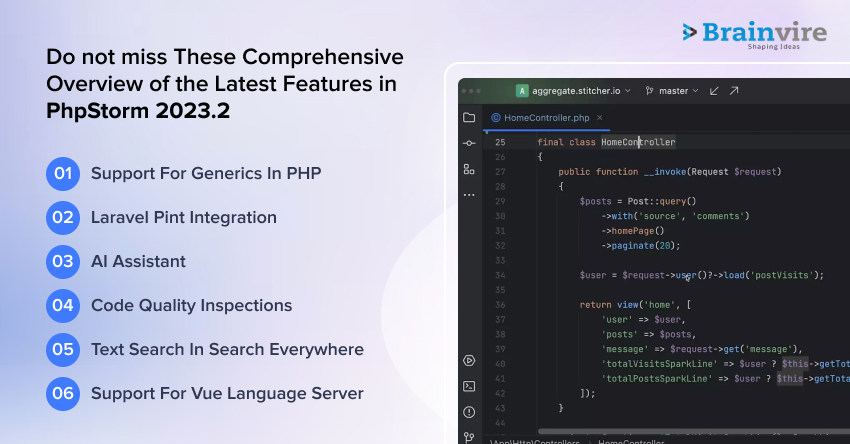The image size is (850, 444).
Task: Open the Project folder tool window
Action: 469,117
